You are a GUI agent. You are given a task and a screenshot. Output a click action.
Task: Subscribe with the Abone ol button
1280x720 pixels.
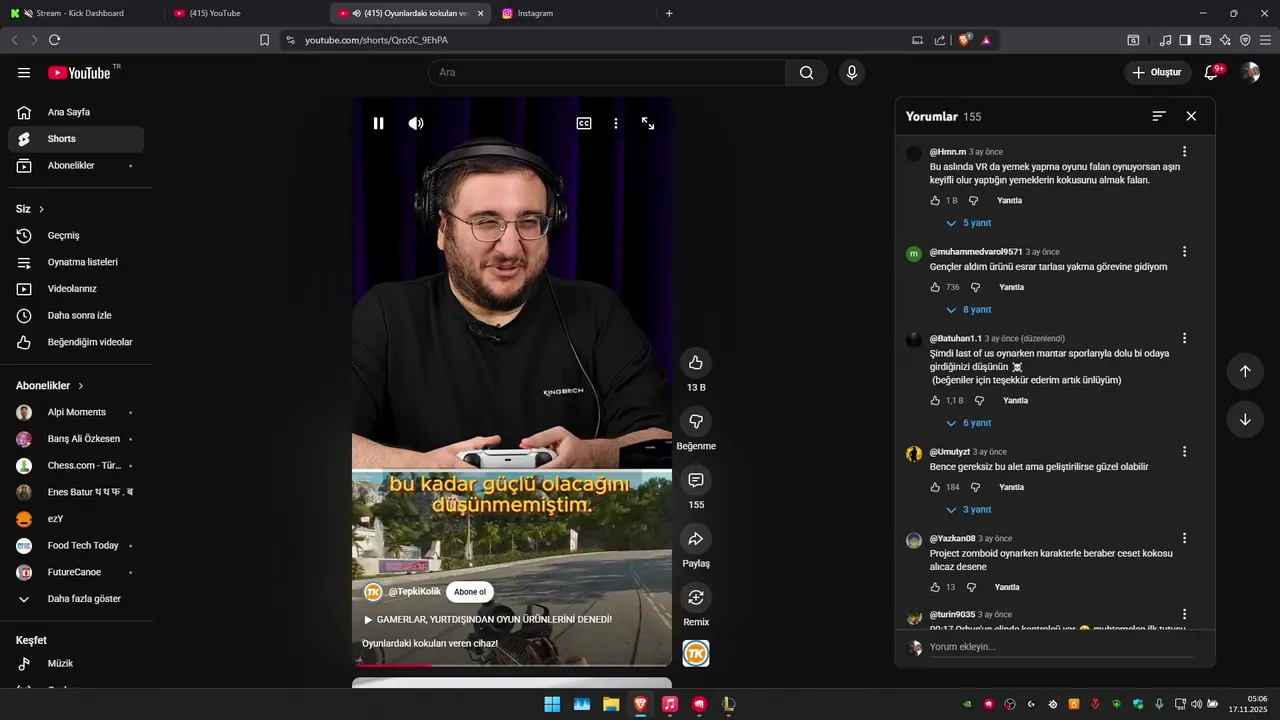(470, 592)
